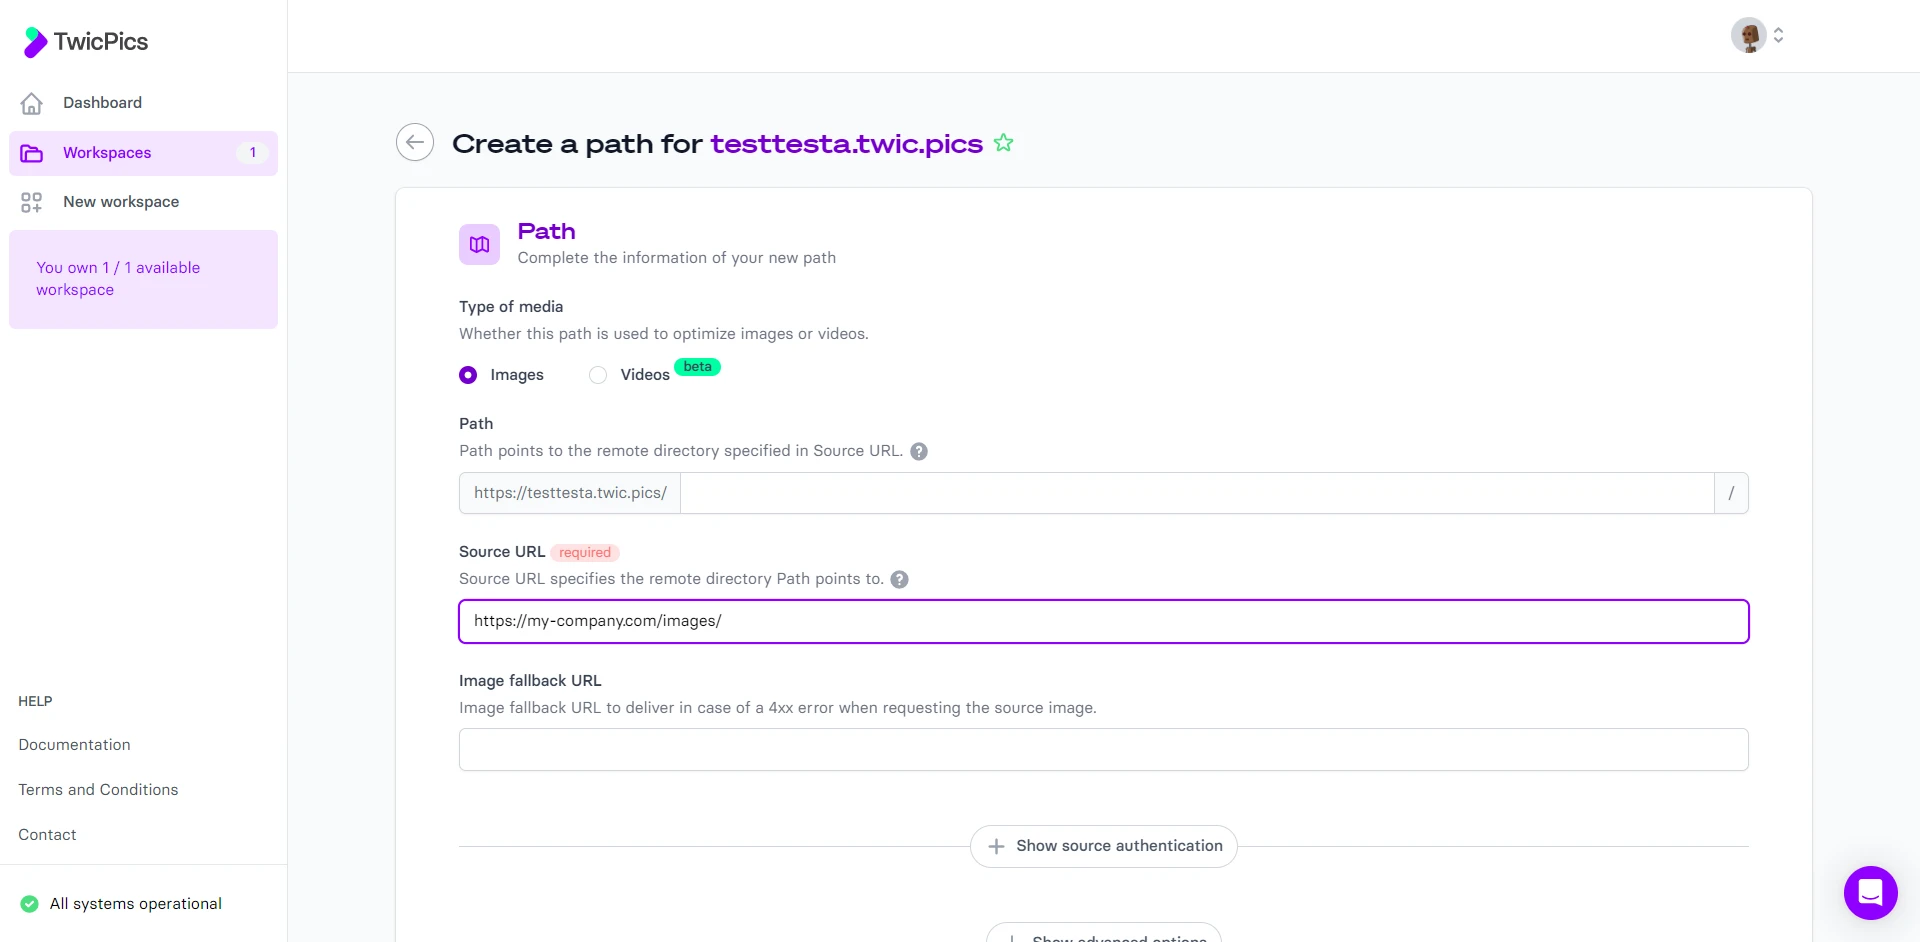The width and height of the screenshot is (1920, 942).
Task: Select the Videos radio button
Action: [x=598, y=375]
